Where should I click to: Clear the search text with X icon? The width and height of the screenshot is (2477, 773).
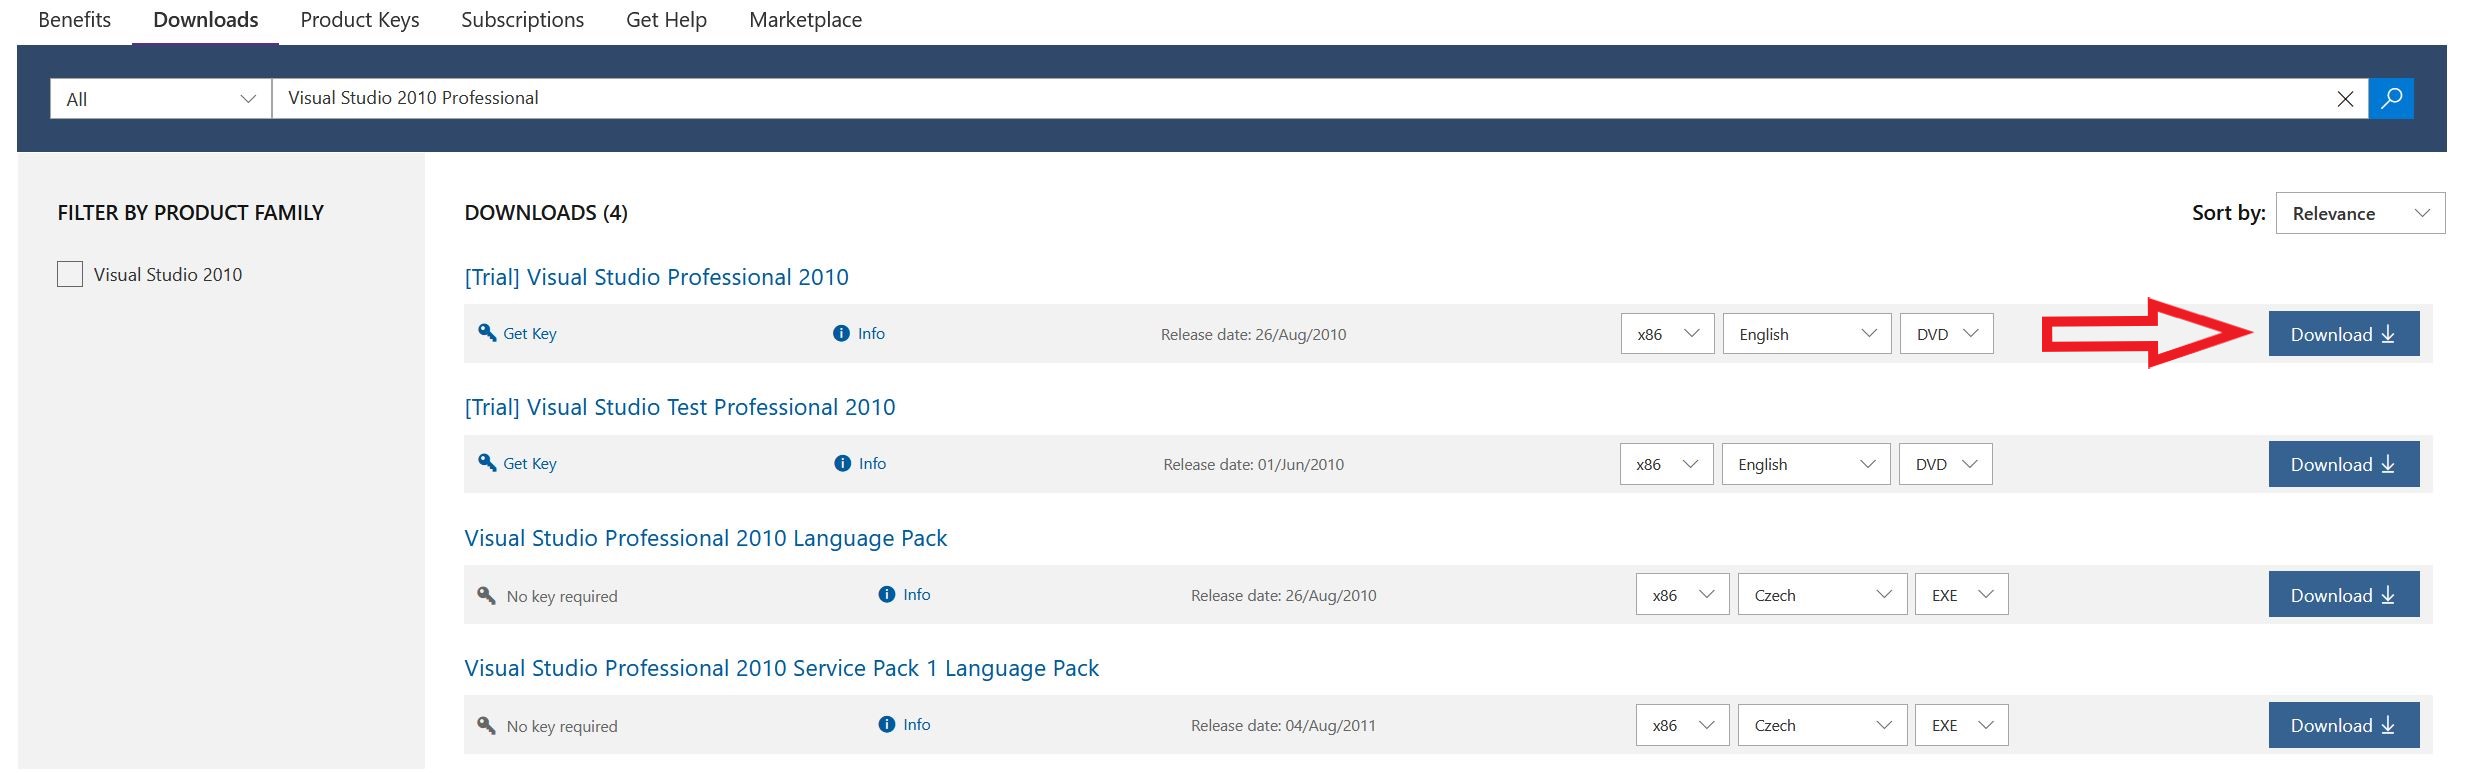(2345, 99)
